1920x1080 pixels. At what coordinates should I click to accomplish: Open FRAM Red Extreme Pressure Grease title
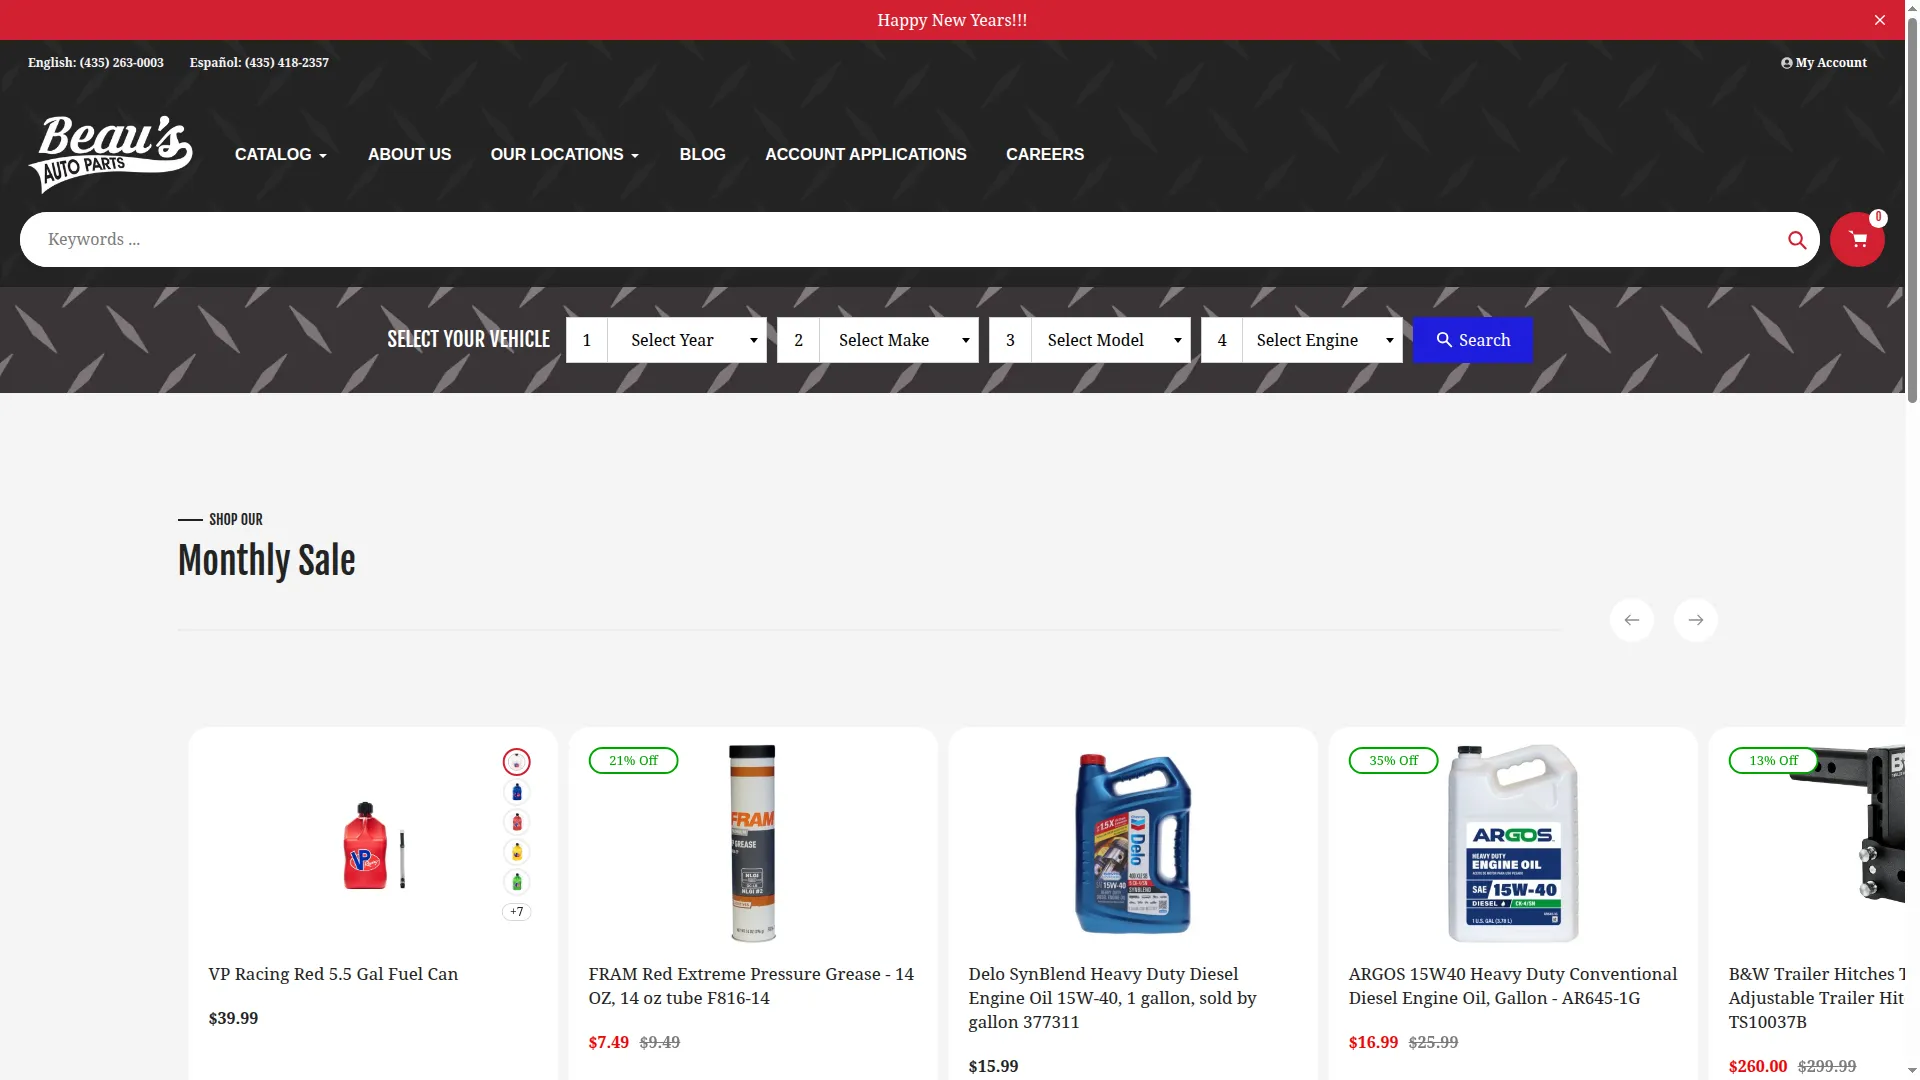(x=751, y=986)
